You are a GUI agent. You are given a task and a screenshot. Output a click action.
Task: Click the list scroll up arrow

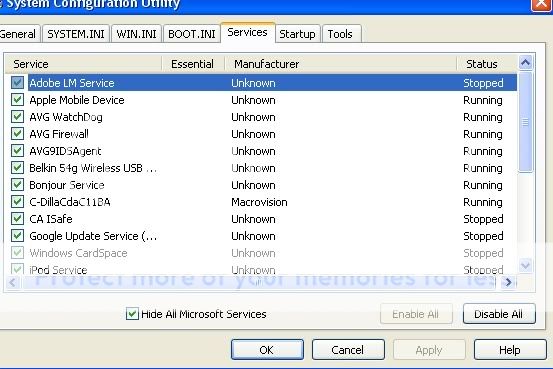pyautogui.click(x=525, y=63)
